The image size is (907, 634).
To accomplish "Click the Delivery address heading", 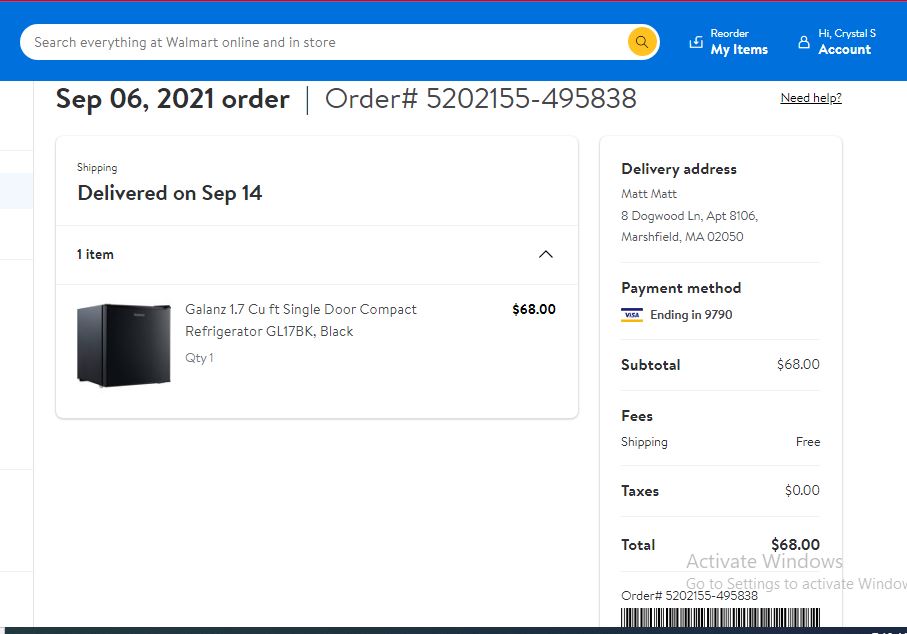I will [679, 169].
